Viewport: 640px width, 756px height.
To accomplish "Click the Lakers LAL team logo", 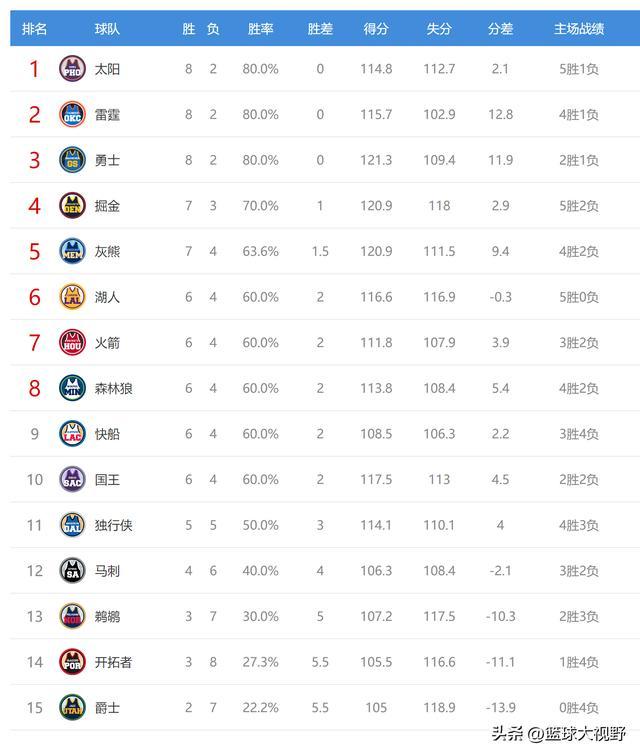I will point(72,297).
